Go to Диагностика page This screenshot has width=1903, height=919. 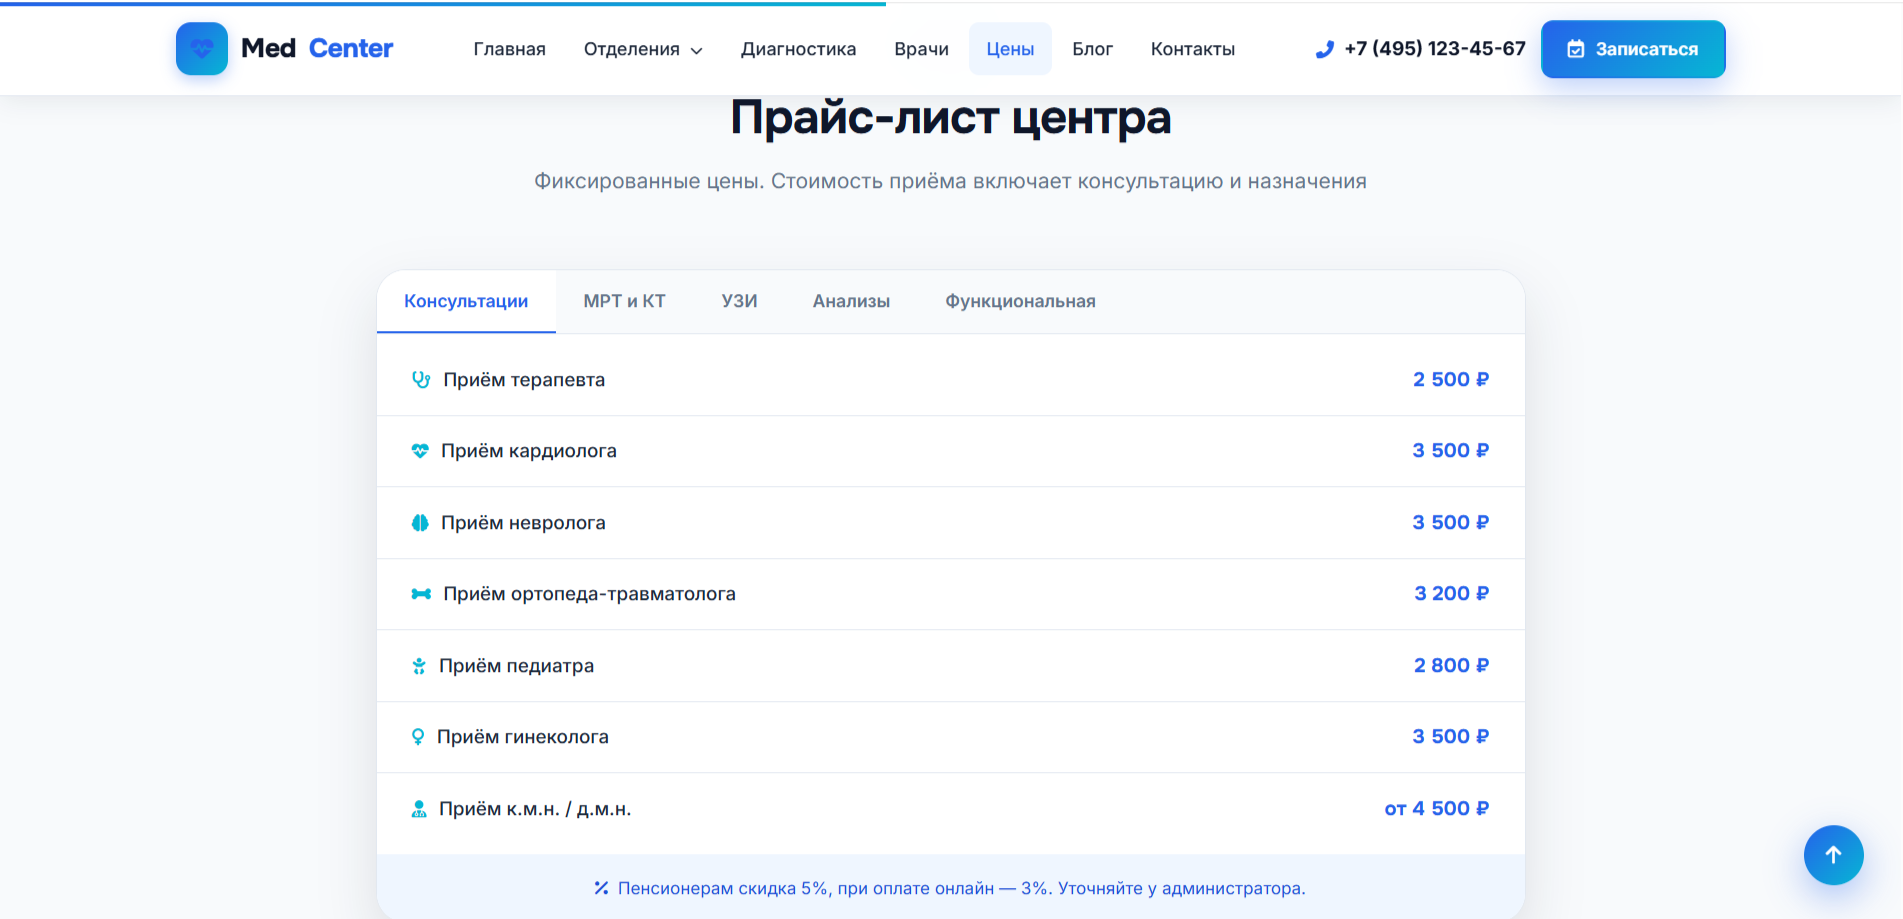pos(798,49)
